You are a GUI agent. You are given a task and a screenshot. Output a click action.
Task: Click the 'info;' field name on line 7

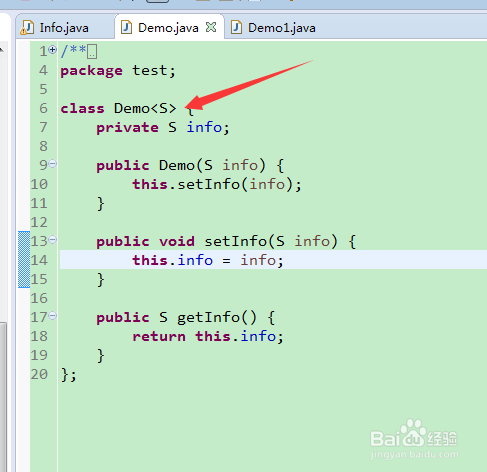pyautogui.click(x=208, y=127)
